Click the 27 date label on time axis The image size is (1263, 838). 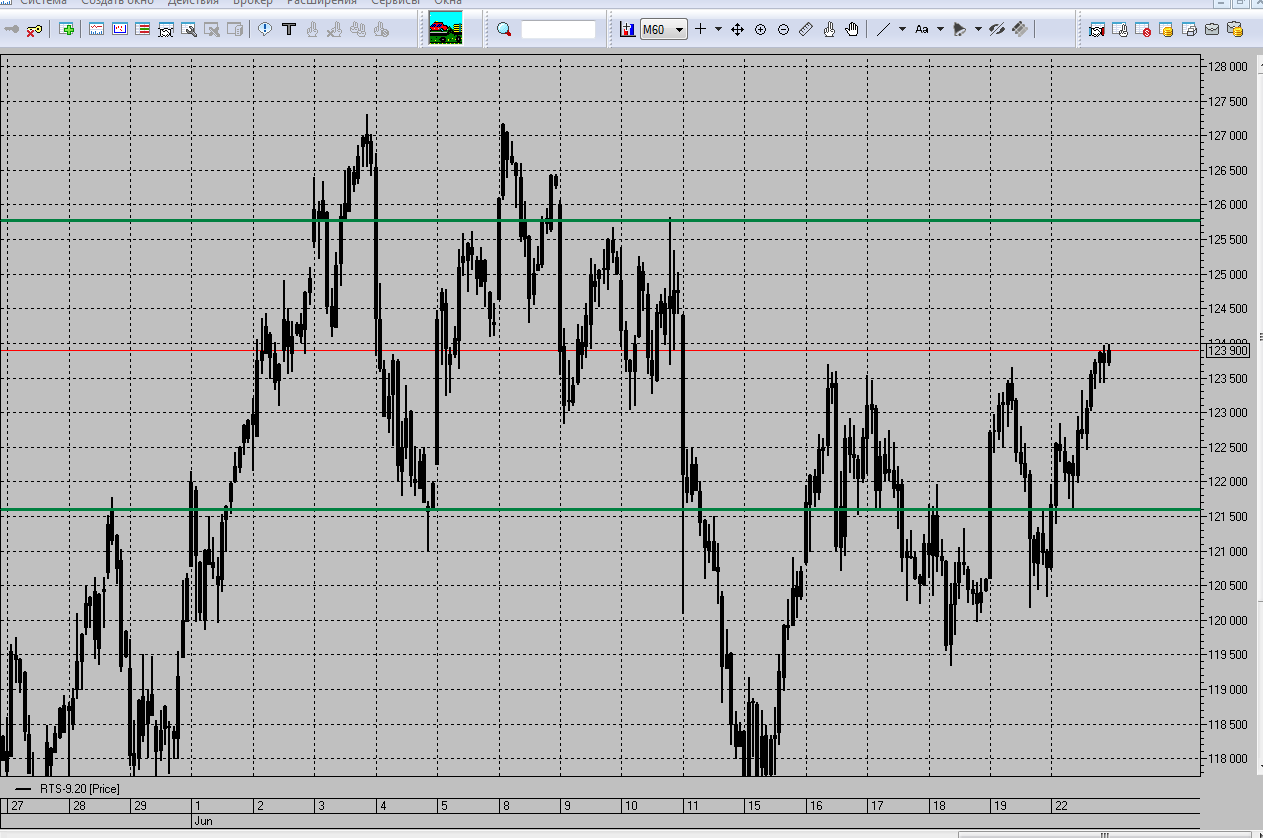pyautogui.click(x=18, y=806)
